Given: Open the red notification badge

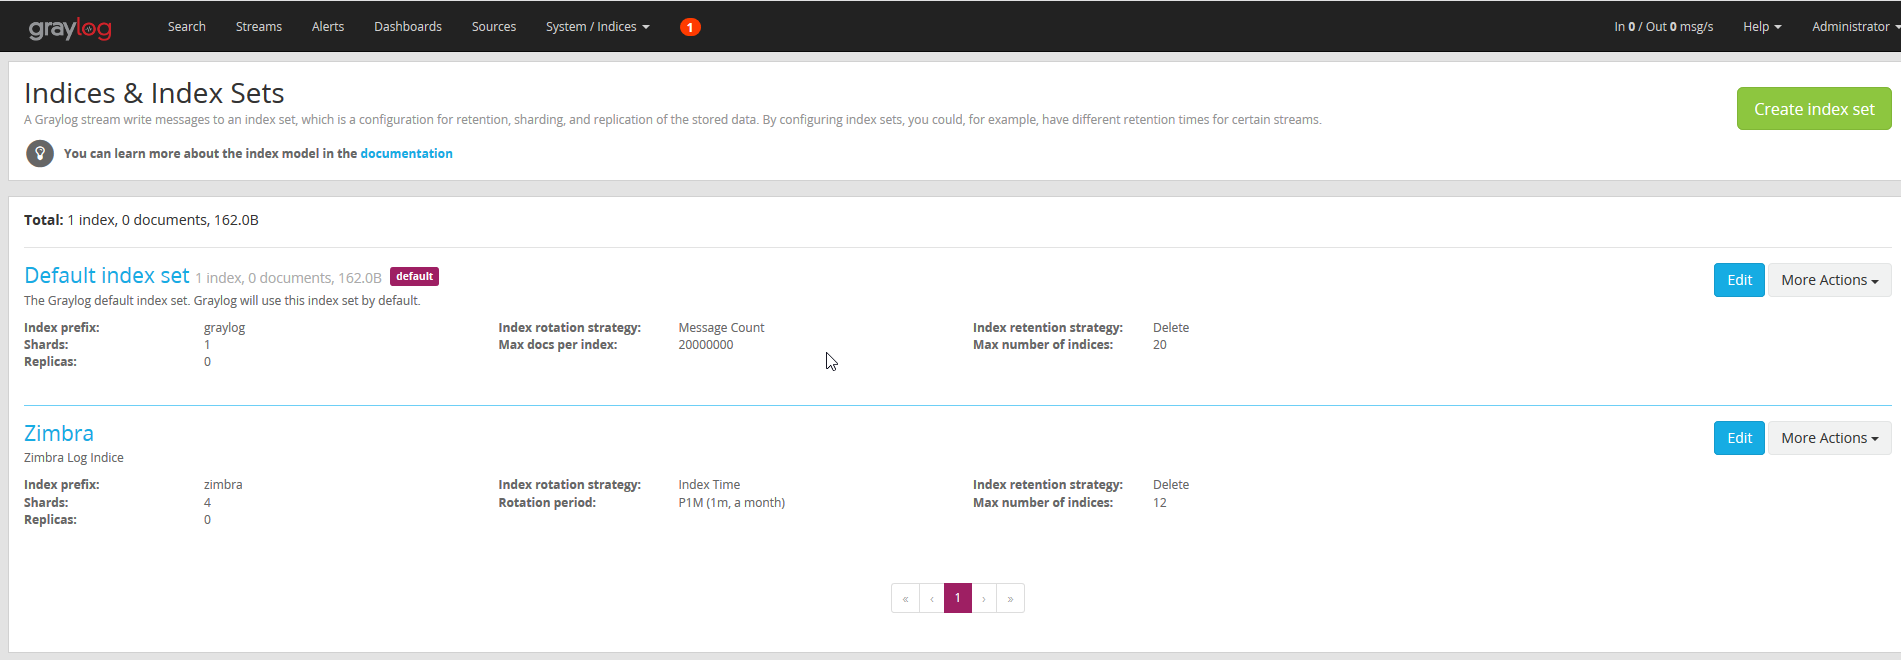Looking at the screenshot, I should click(x=690, y=27).
